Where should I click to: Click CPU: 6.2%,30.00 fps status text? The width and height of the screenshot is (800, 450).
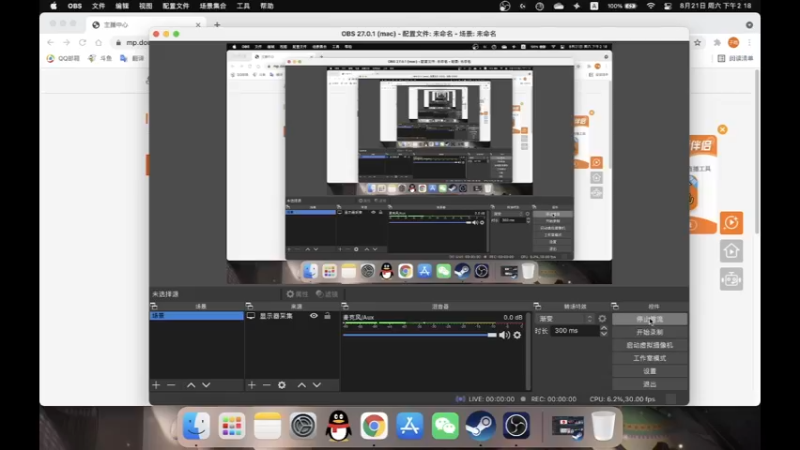pos(622,399)
